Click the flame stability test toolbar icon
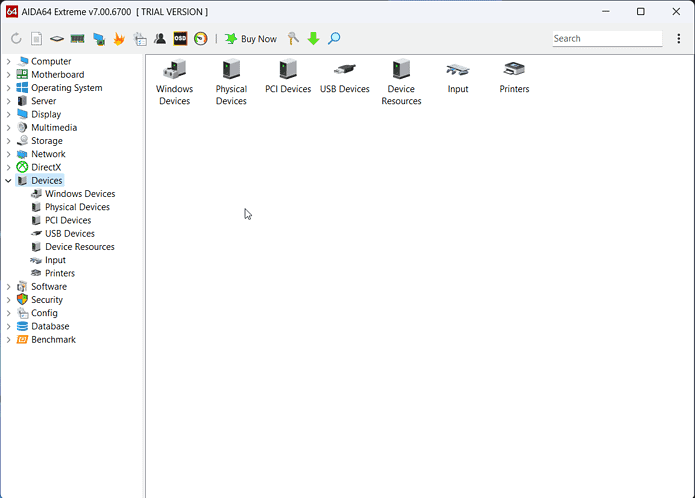The height and width of the screenshot is (498, 695). pos(118,39)
